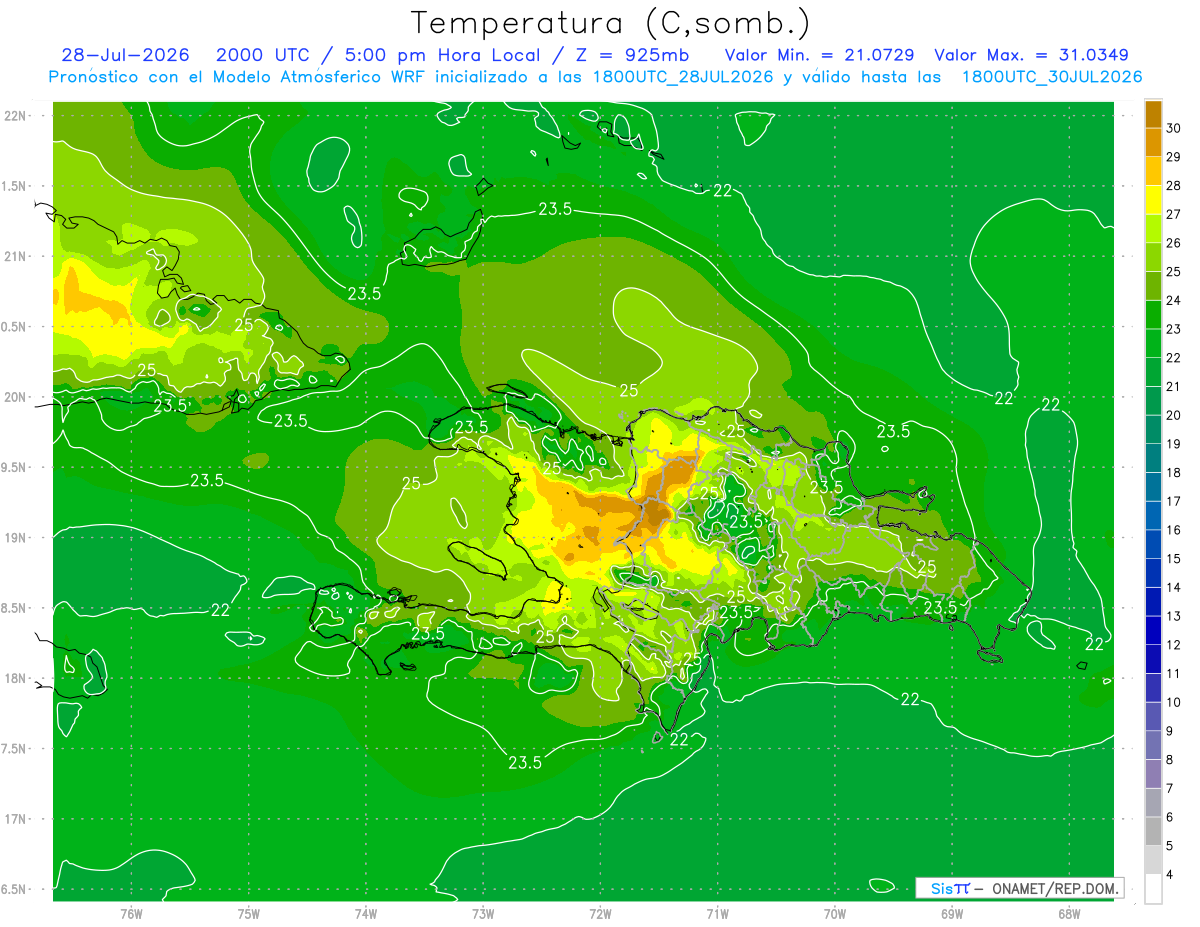Click the legend scale value '19'
The image size is (1200, 927).
(1173, 444)
